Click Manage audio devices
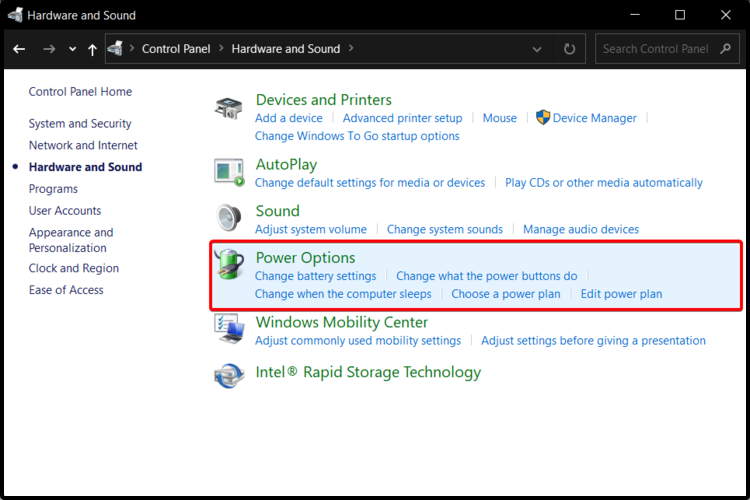 click(x=581, y=229)
